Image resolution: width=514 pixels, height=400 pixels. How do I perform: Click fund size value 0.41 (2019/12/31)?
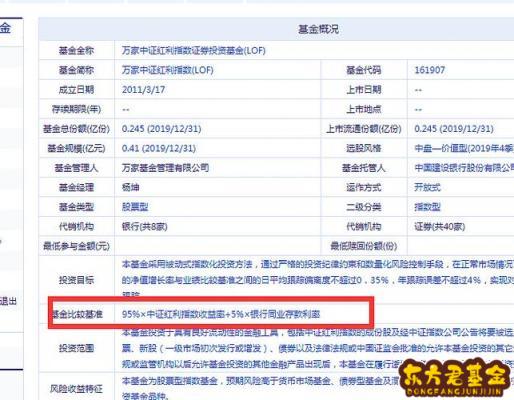point(159,148)
